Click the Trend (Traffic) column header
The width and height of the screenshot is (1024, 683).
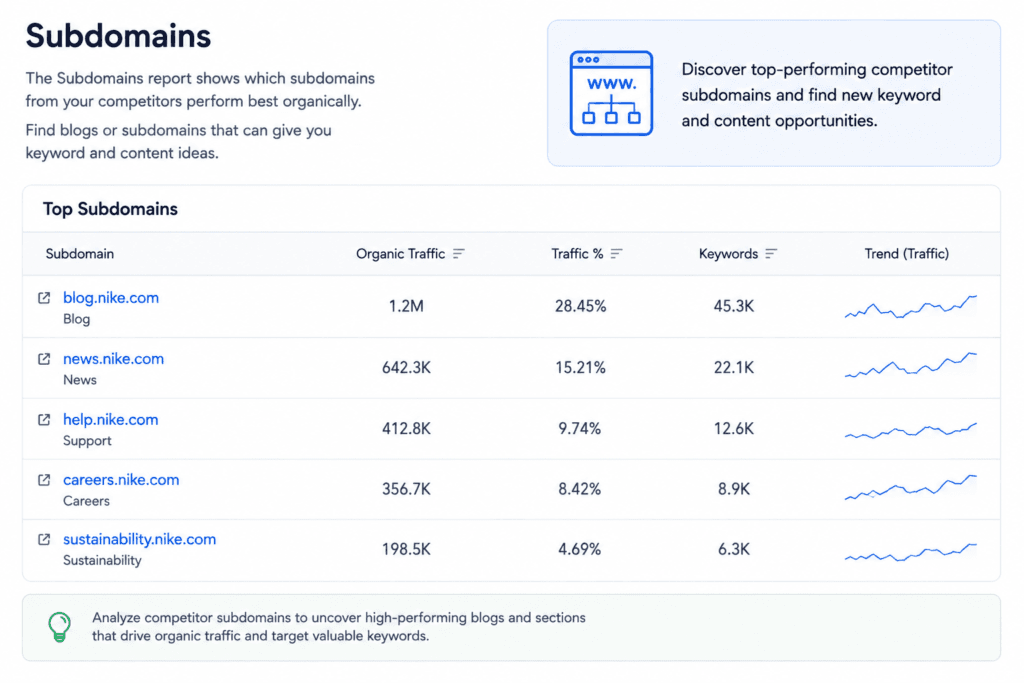point(906,254)
